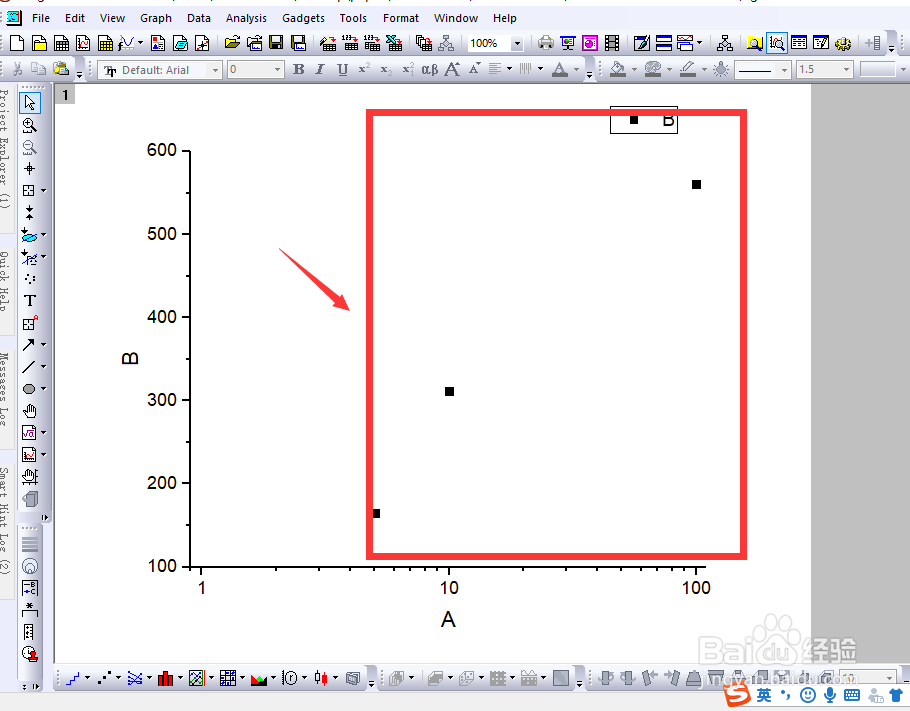Open the font size dropdown
The width and height of the screenshot is (910, 711).
[x=277, y=70]
